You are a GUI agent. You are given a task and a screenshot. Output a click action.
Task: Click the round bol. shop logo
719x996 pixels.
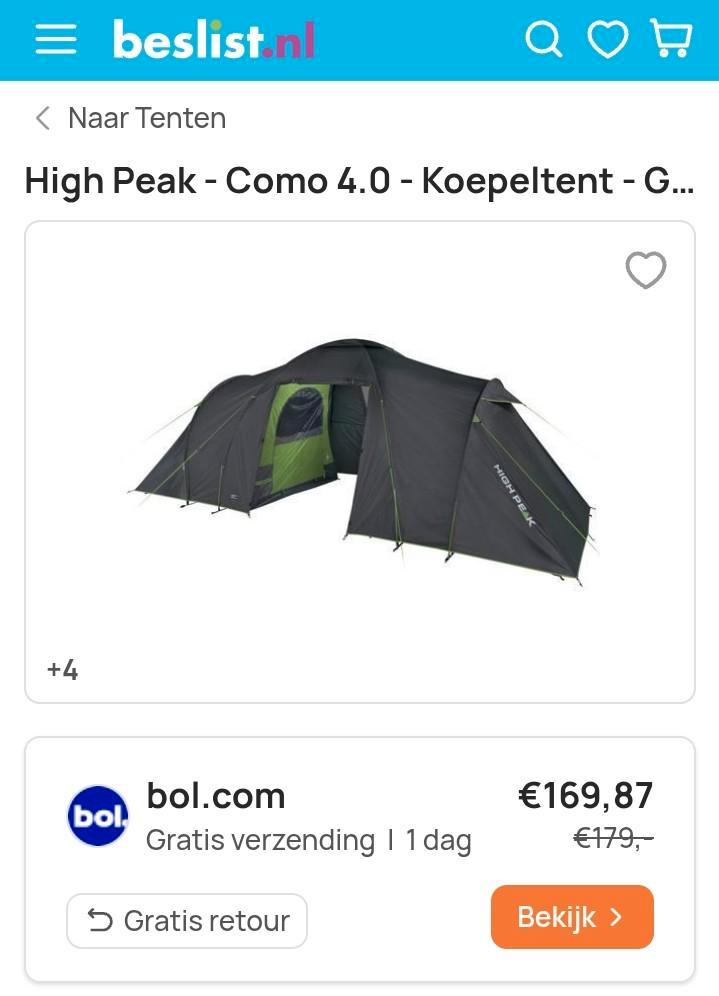[98, 816]
